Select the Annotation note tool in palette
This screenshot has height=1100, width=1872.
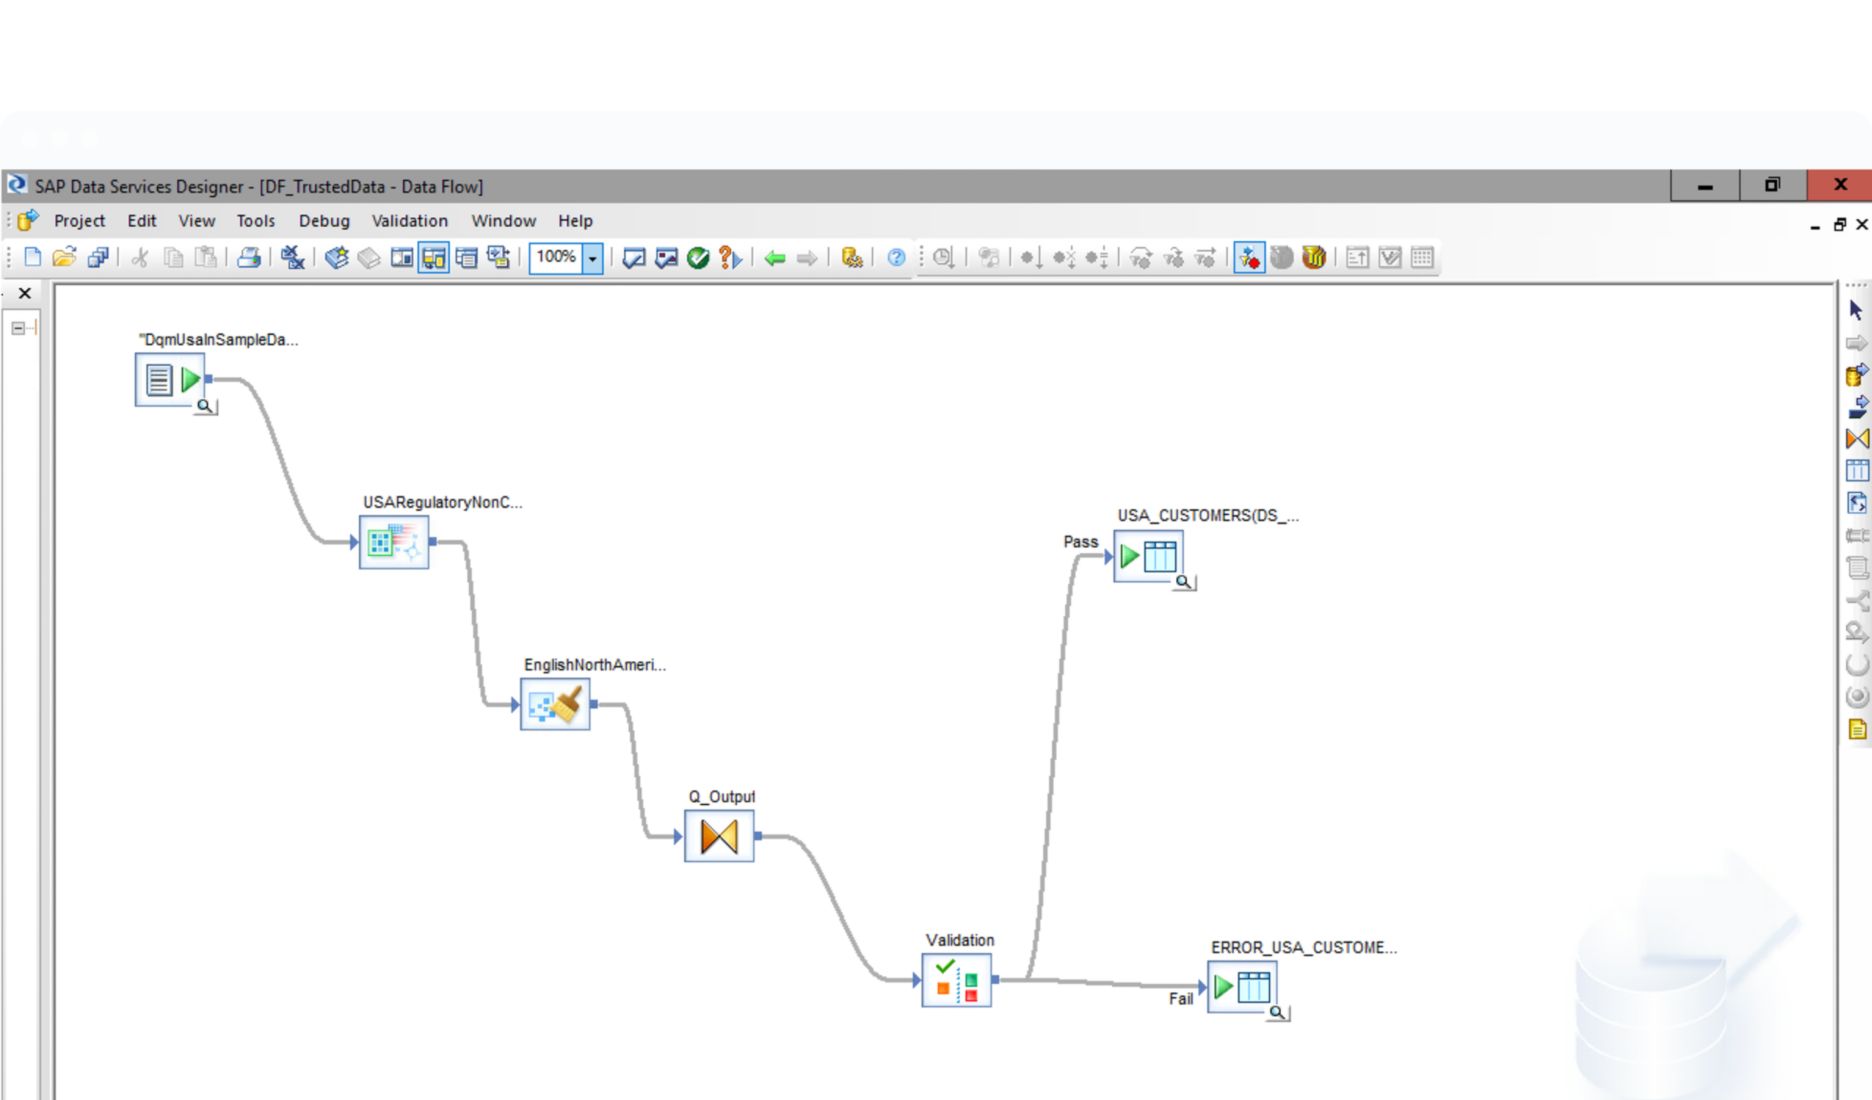(1857, 730)
